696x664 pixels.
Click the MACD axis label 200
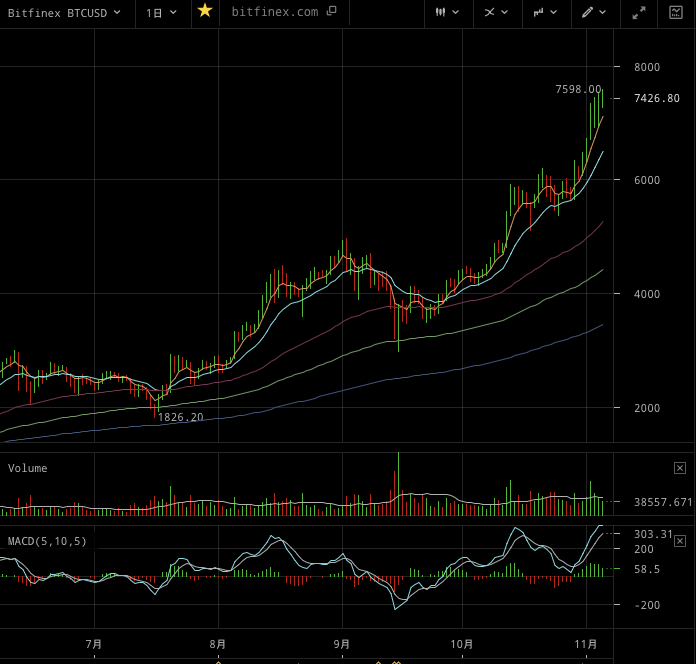644,549
